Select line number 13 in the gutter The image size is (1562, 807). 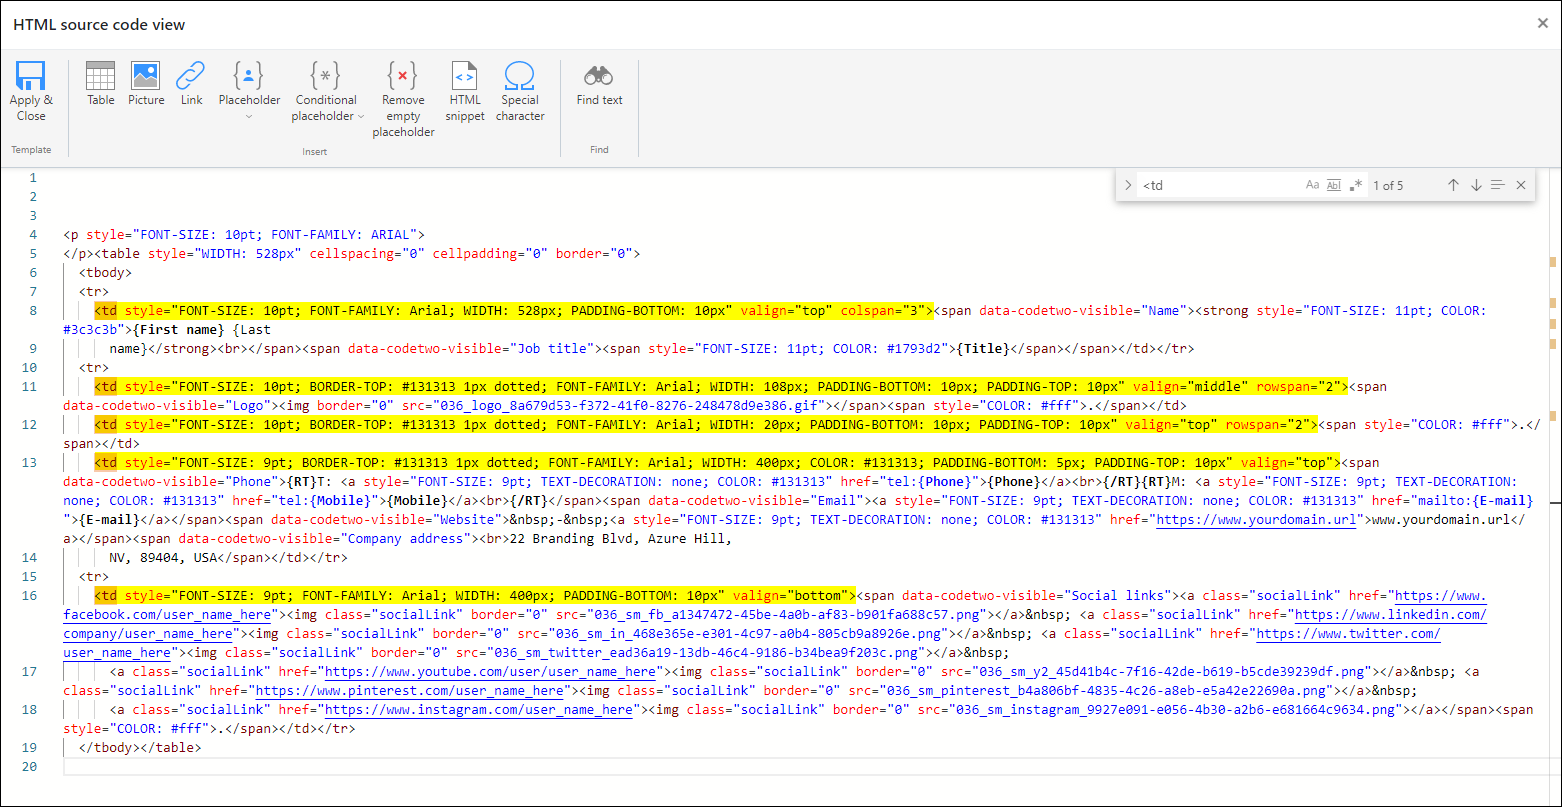click(28, 463)
